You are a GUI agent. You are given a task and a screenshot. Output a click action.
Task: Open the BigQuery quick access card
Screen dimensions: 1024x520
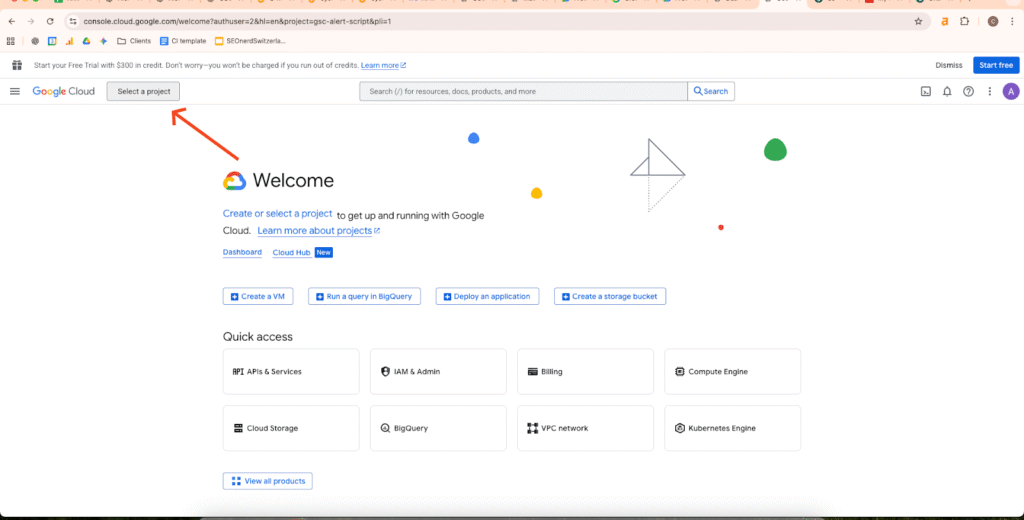(438, 428)
